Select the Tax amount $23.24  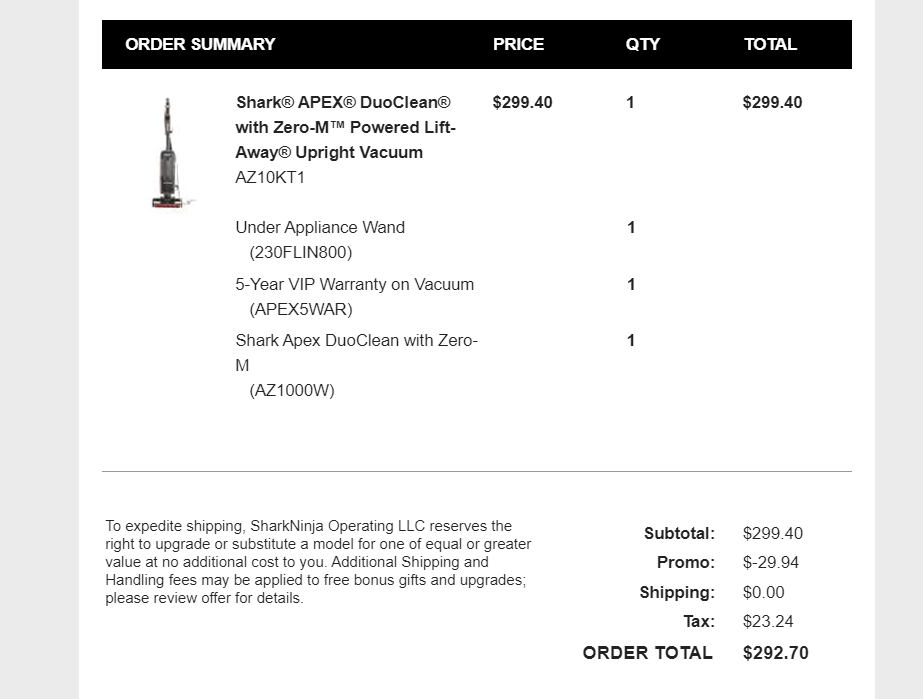(768, 621)
